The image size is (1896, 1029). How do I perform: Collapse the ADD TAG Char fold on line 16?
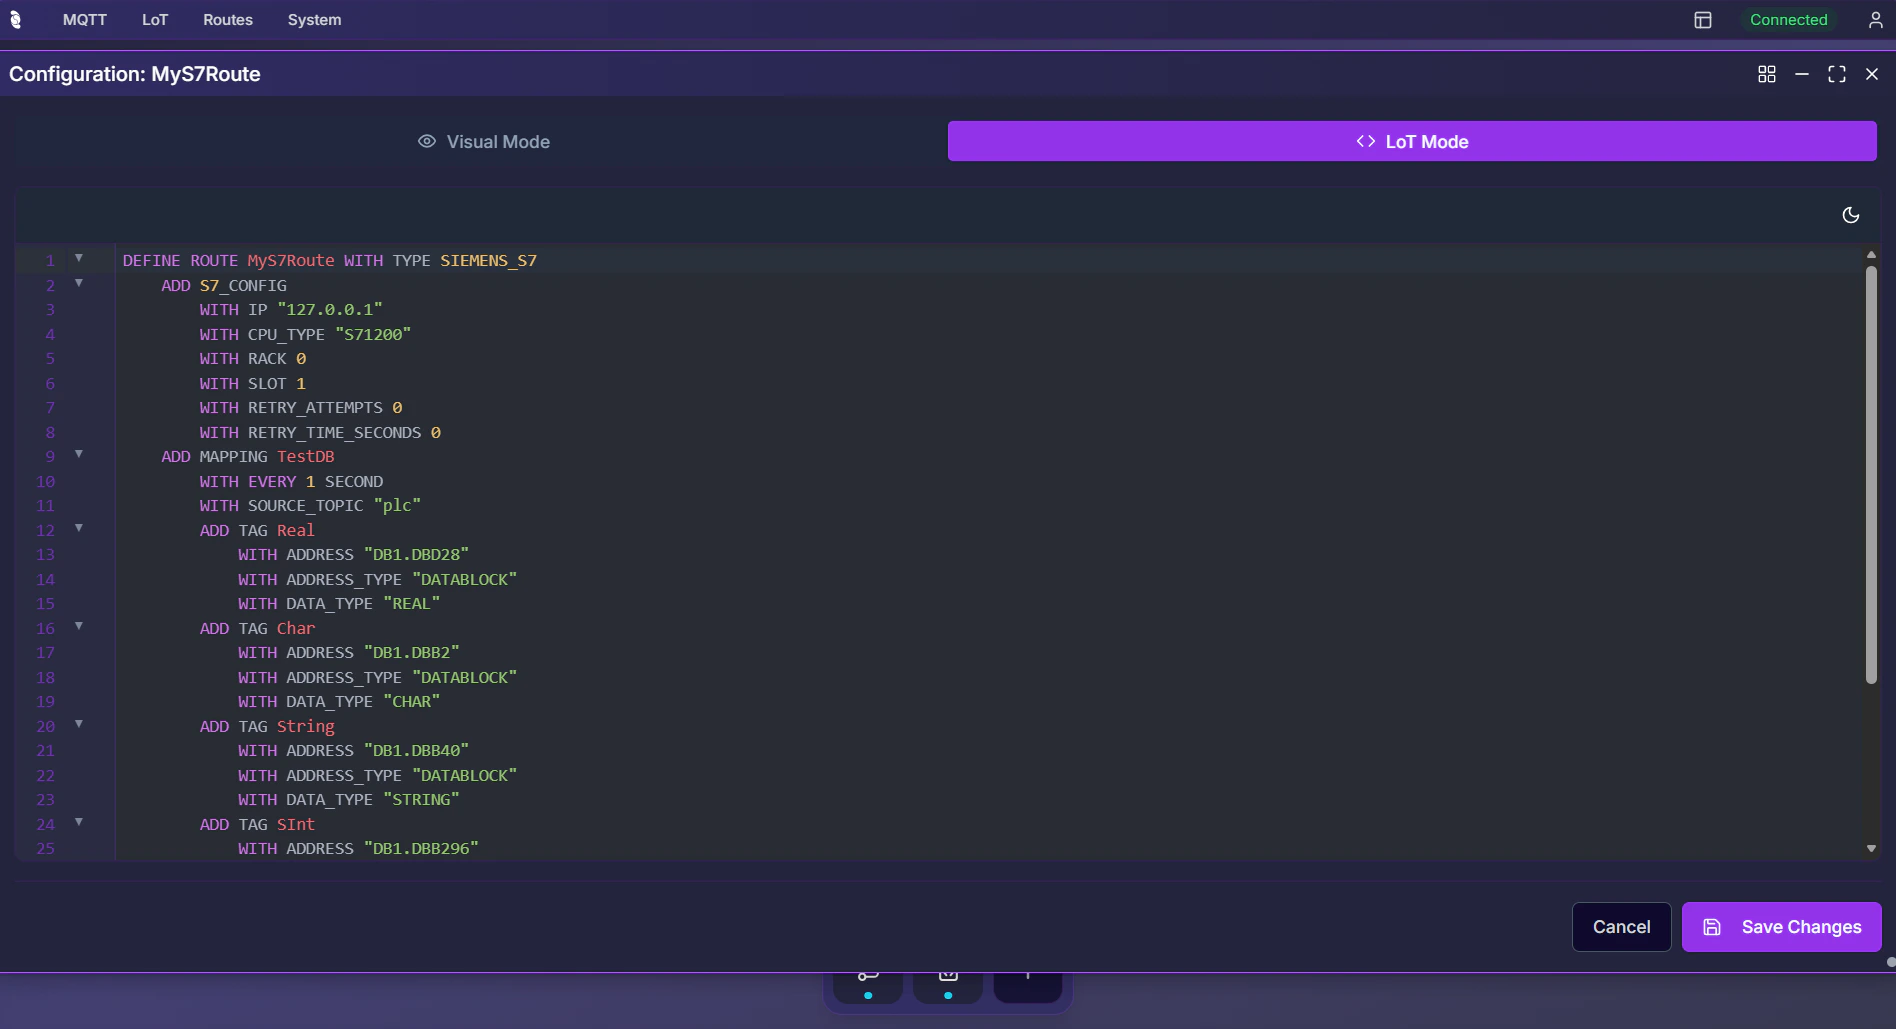pos(79,626)
